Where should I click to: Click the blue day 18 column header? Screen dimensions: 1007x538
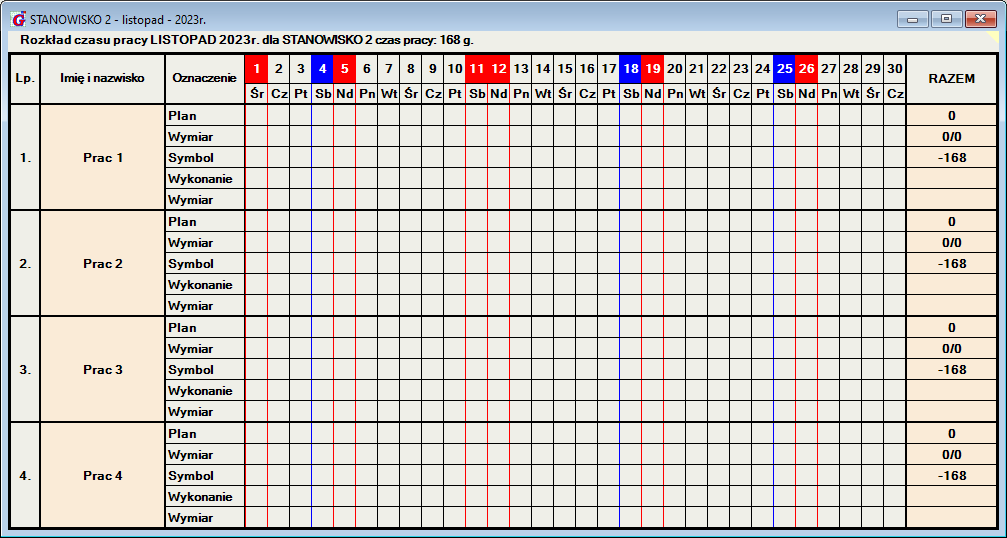(630, 69)
